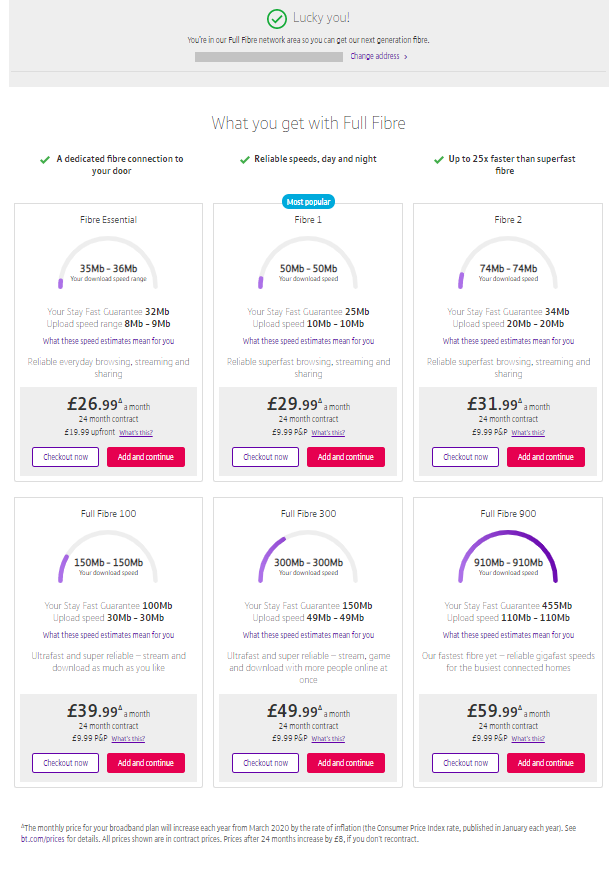Checkout now for Fibre Essential

66,457
